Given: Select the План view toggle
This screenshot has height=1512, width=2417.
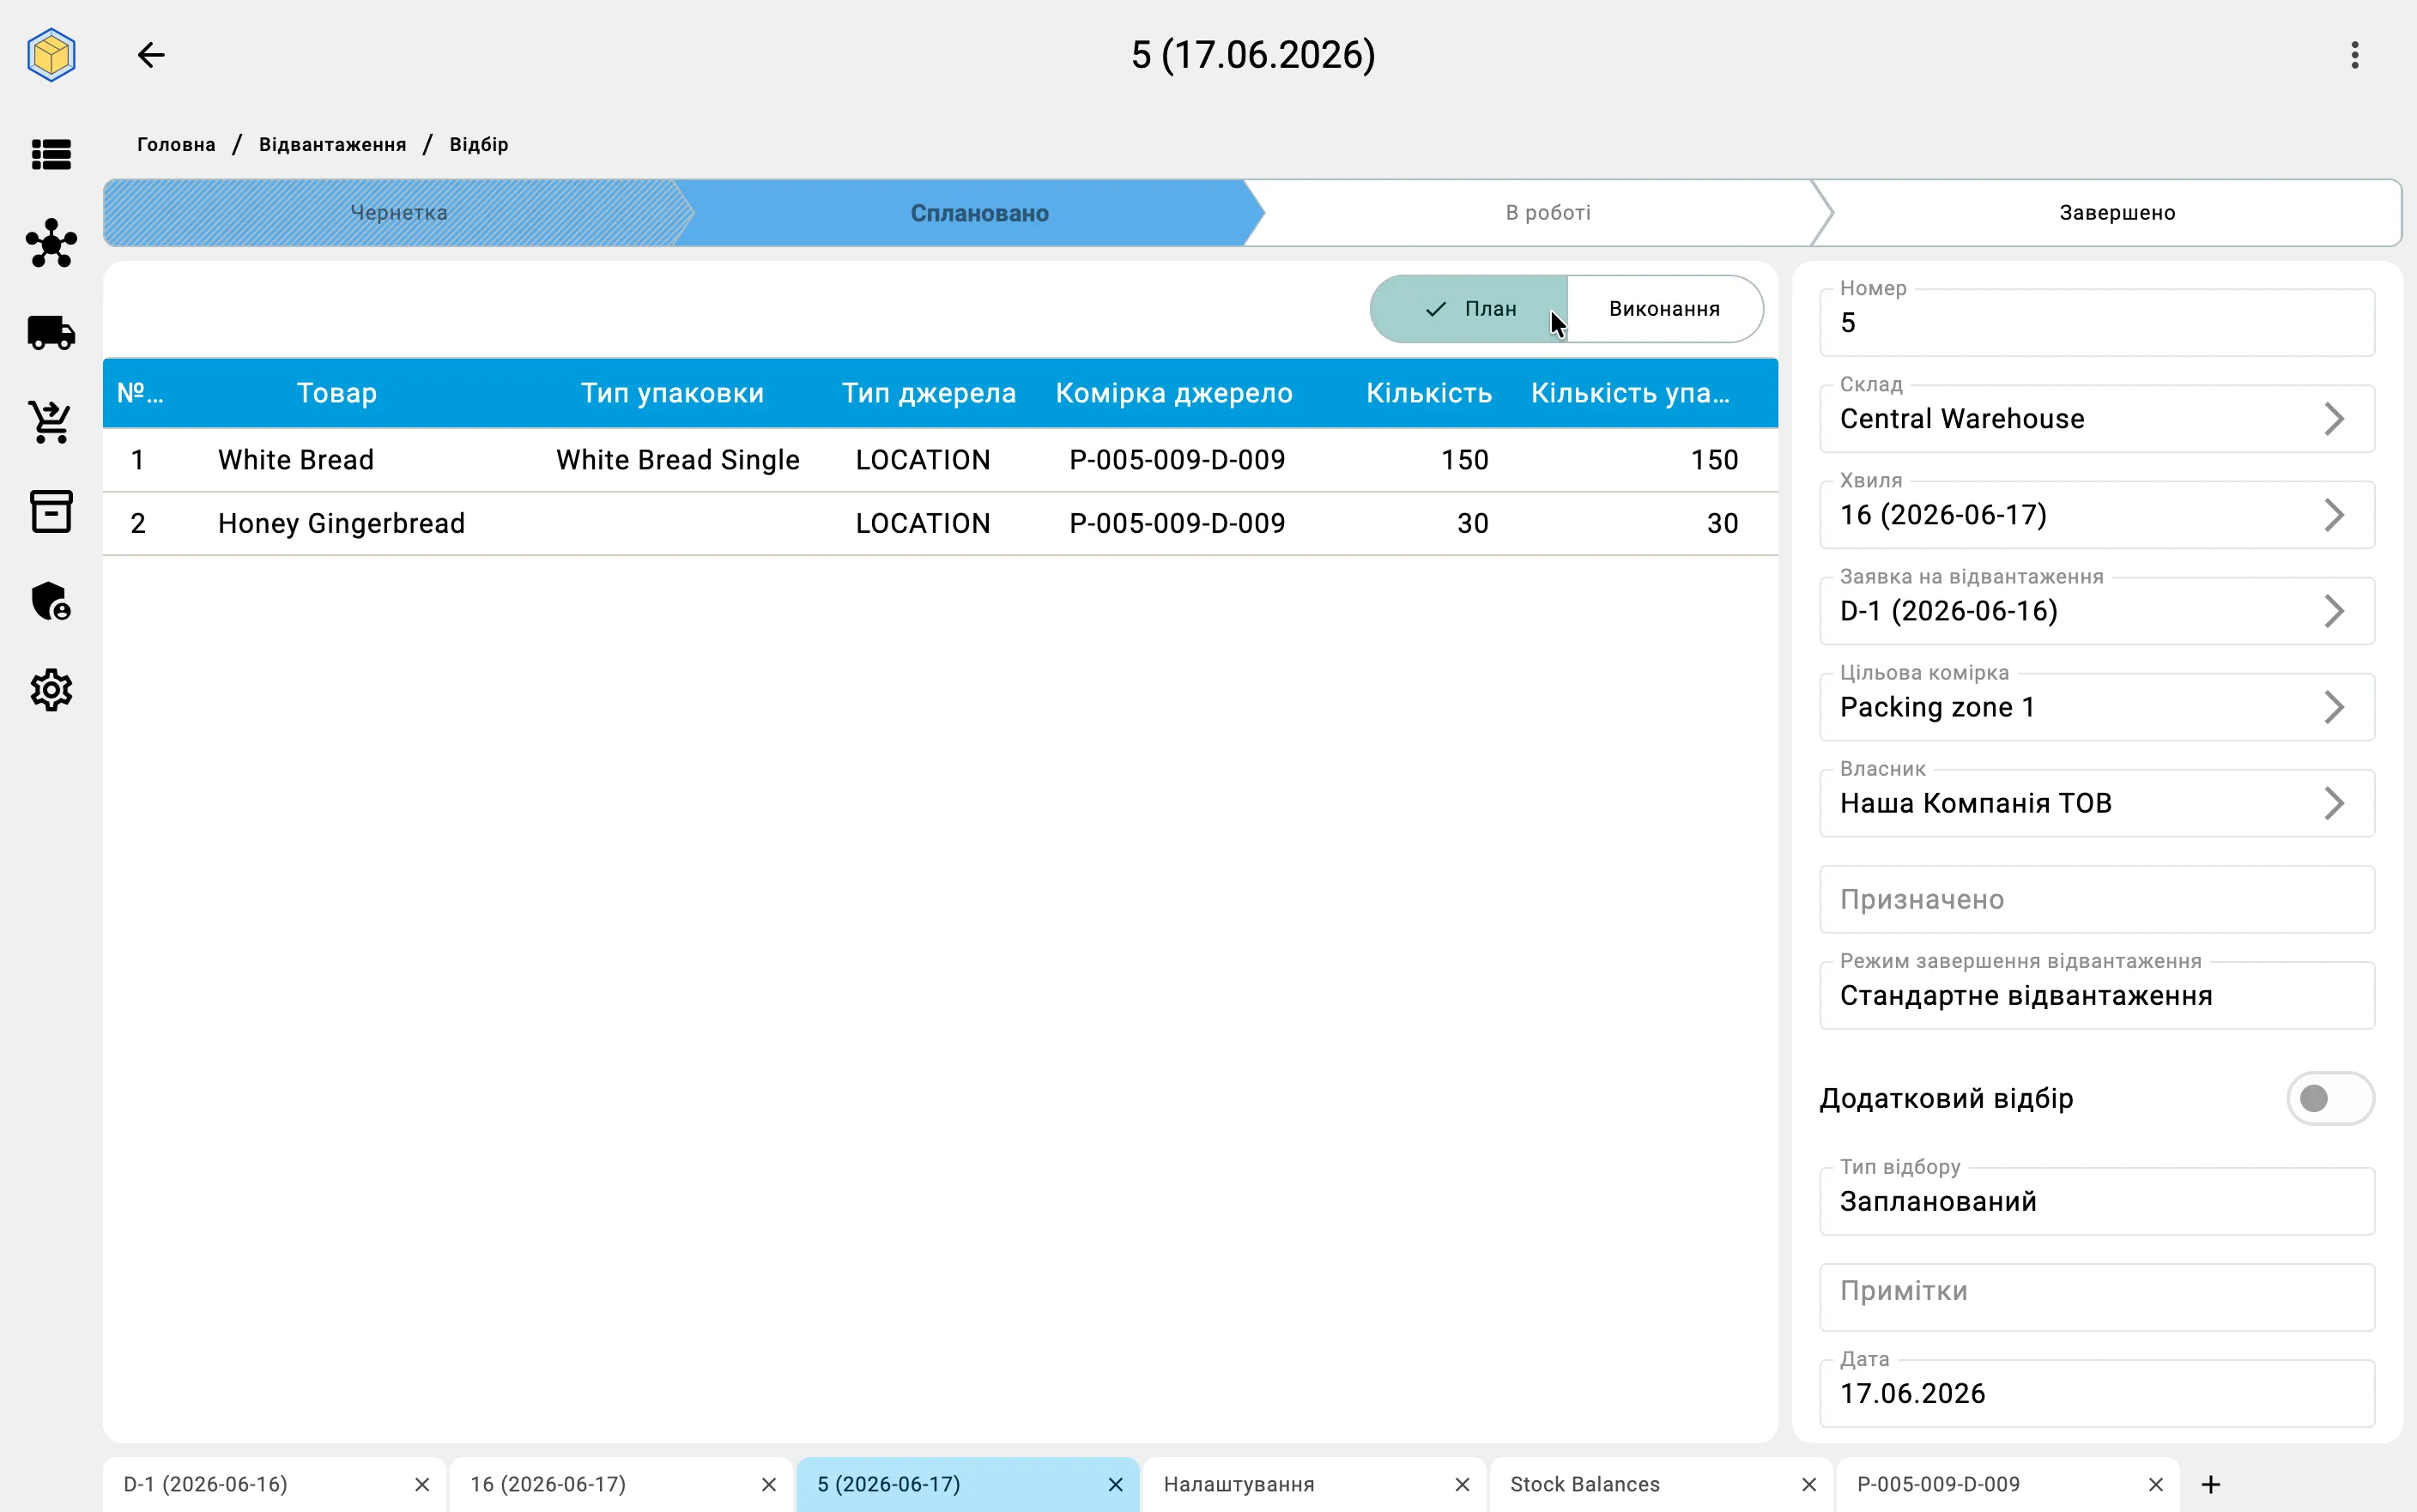Looking at the screenshot, I should [x=1469, y=309].
